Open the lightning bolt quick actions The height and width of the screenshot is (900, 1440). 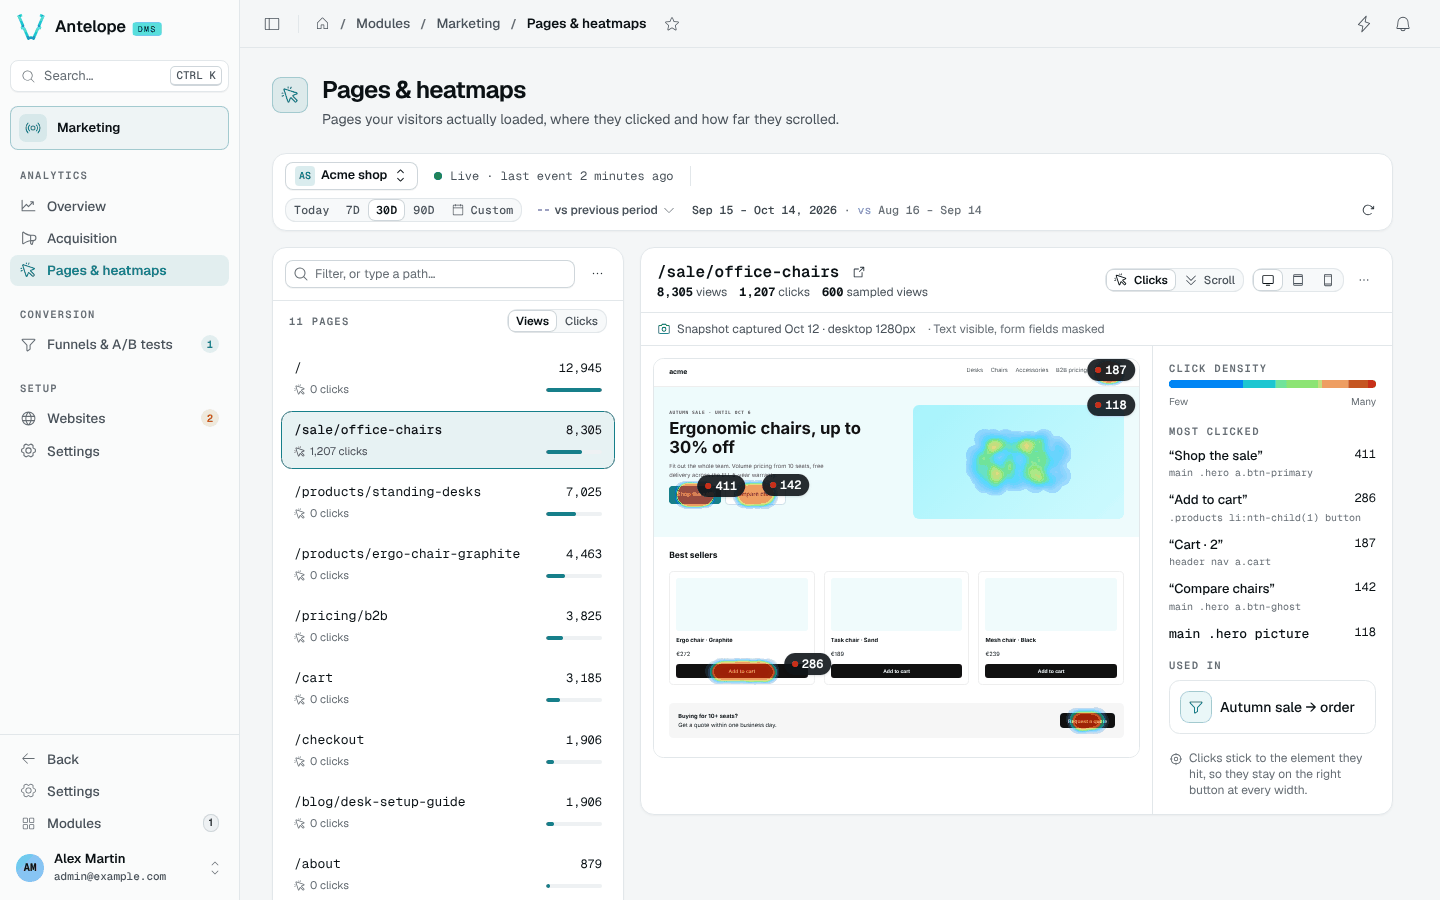coord(1364,24)
